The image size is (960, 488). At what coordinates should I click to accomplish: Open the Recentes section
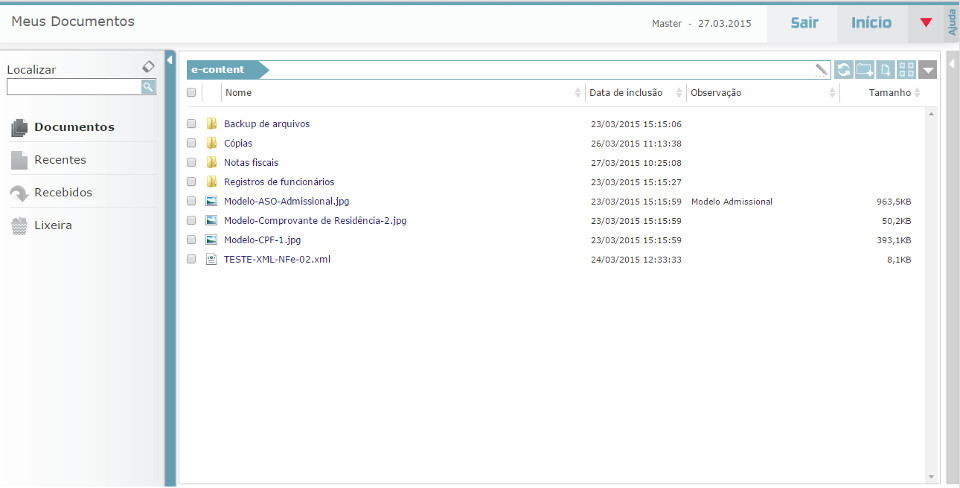tap(60, 160)
